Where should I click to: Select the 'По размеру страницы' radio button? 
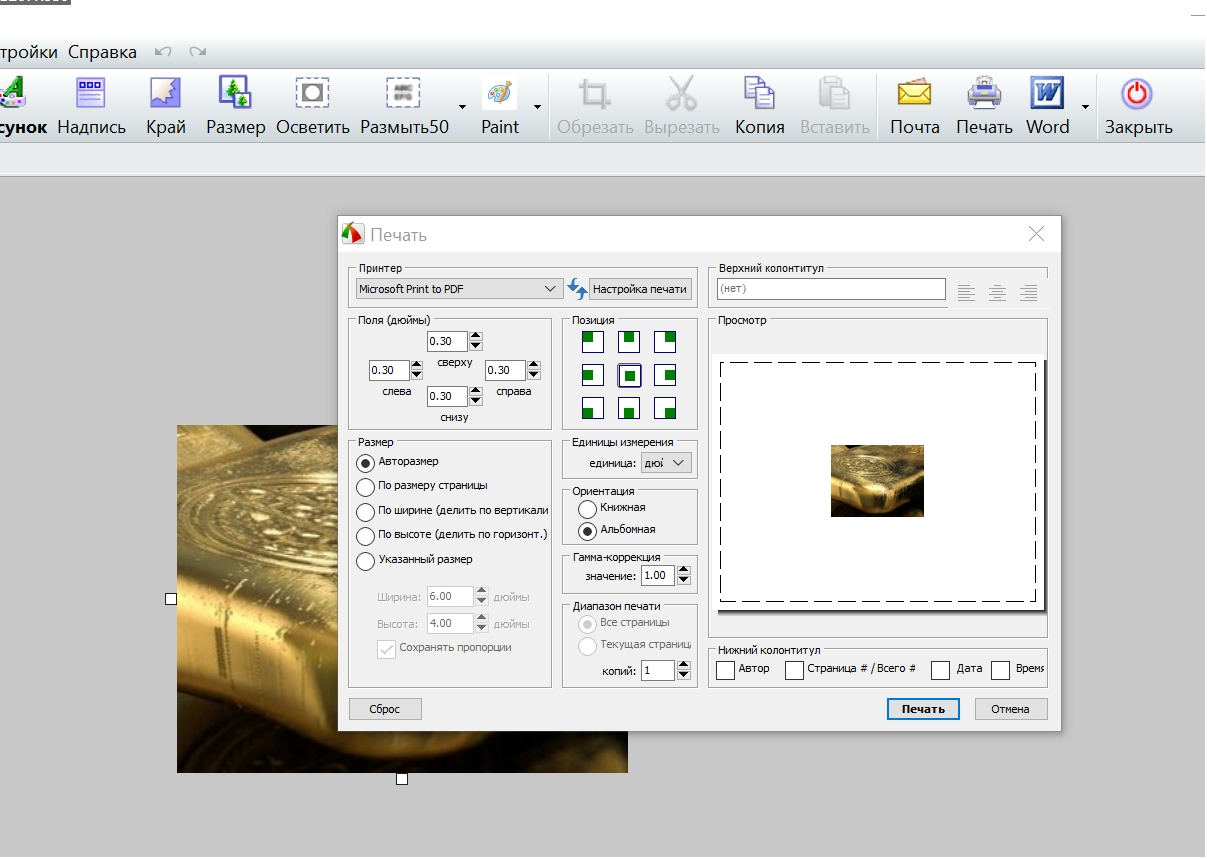pos(366,486)
